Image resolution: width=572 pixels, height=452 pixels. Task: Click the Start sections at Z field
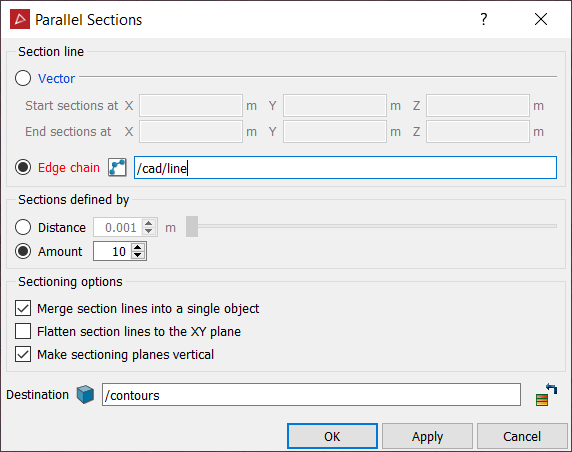pyautogui.click(x=478, y=105)
